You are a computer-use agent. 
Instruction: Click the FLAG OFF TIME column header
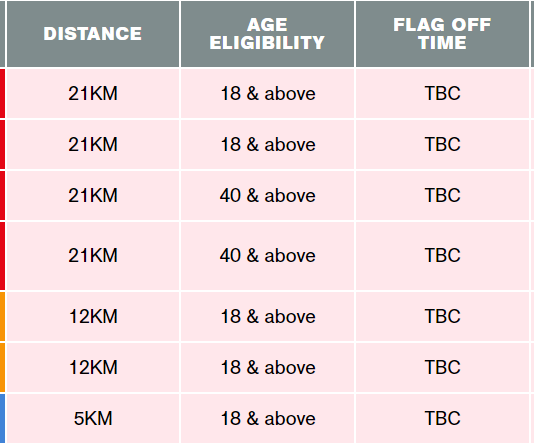point(442,34)
